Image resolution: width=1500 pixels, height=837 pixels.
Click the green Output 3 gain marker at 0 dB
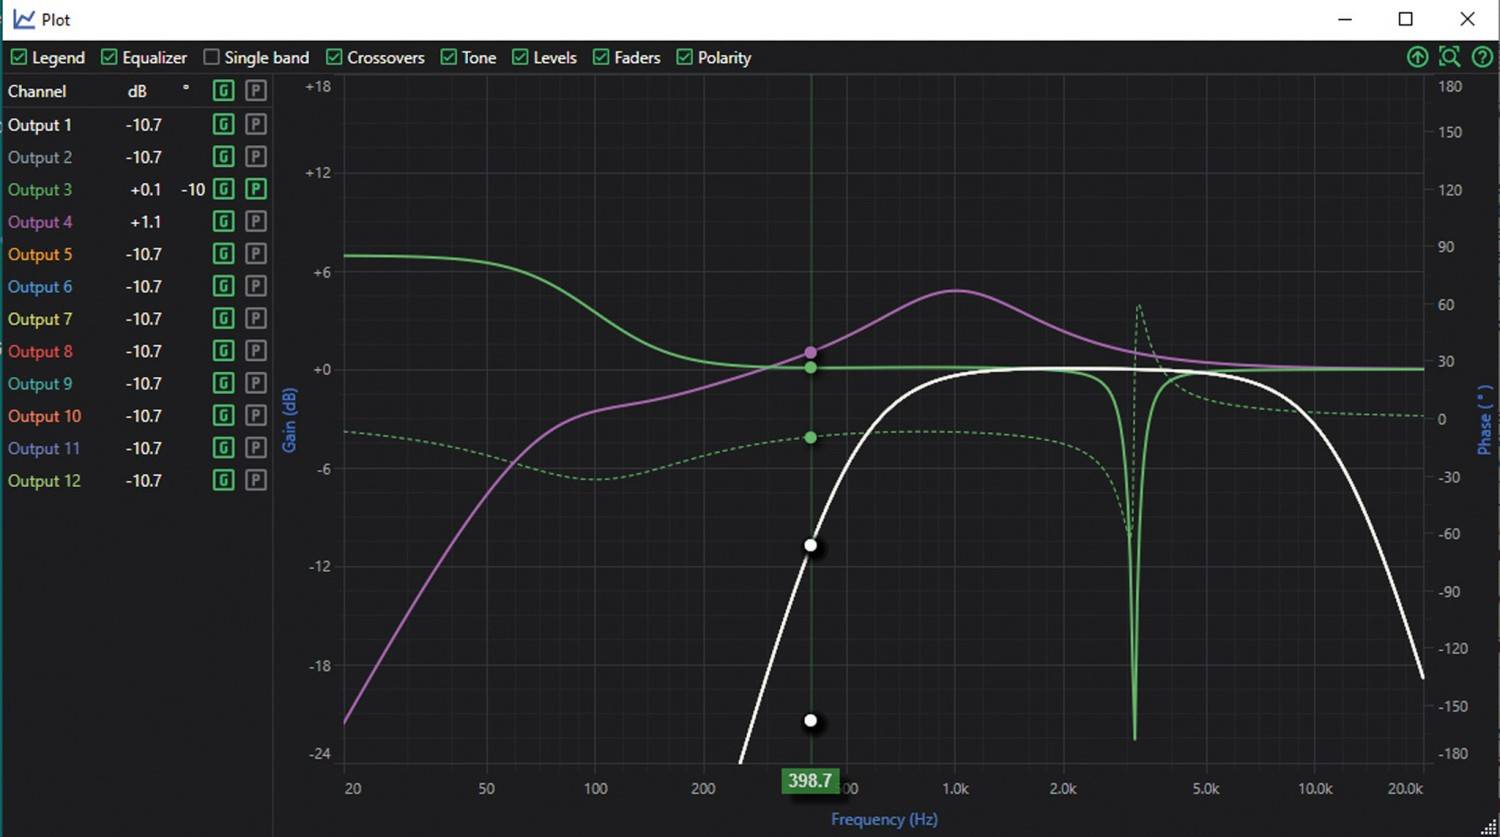[811, 368]
